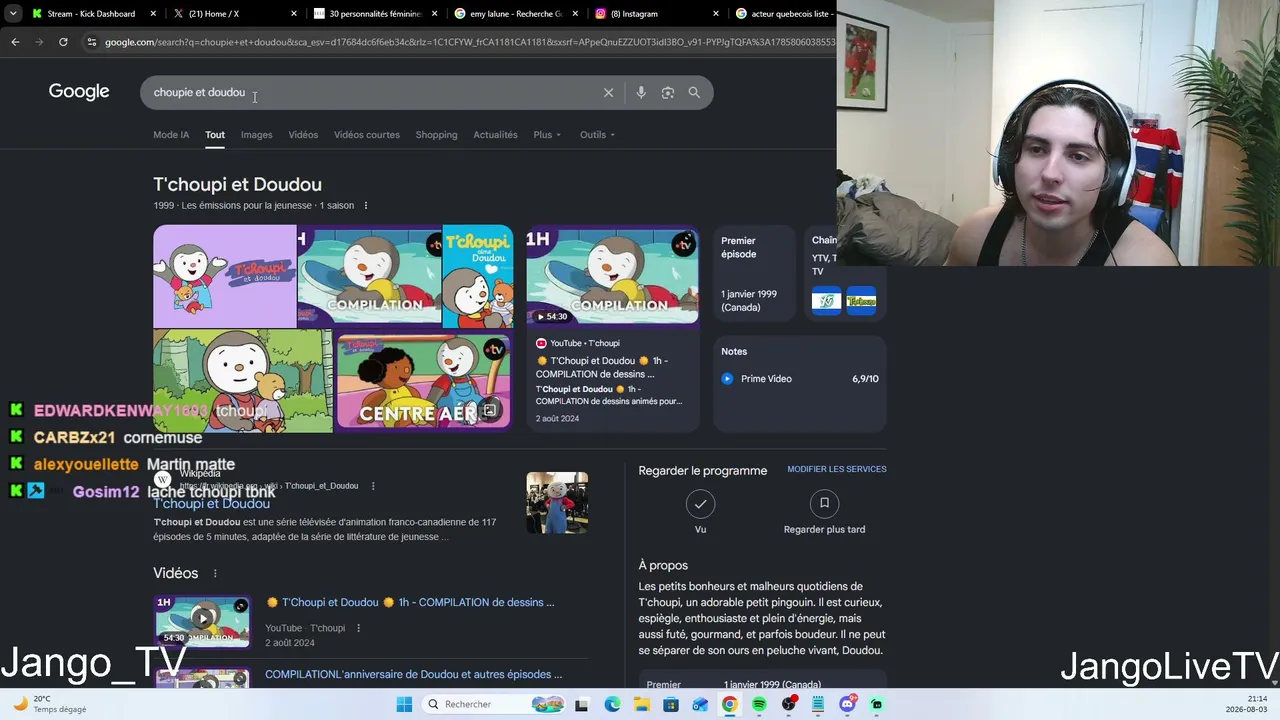Open options for the YouTube T'choupi video
This screenshot has width=1280, height=720.
(x=358, y=628)
